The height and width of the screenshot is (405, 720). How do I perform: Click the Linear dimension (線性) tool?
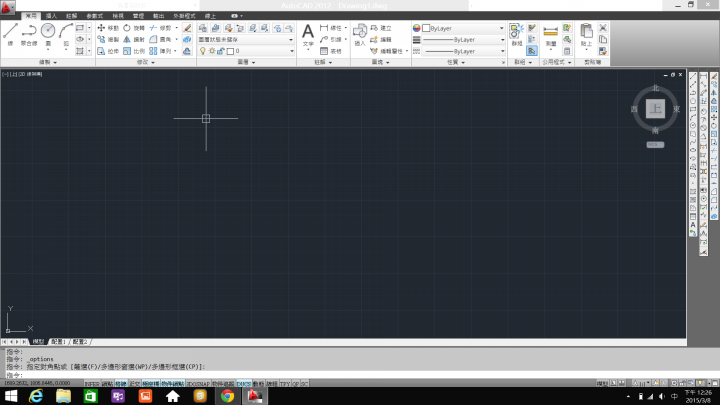click(x=331, y=28)
